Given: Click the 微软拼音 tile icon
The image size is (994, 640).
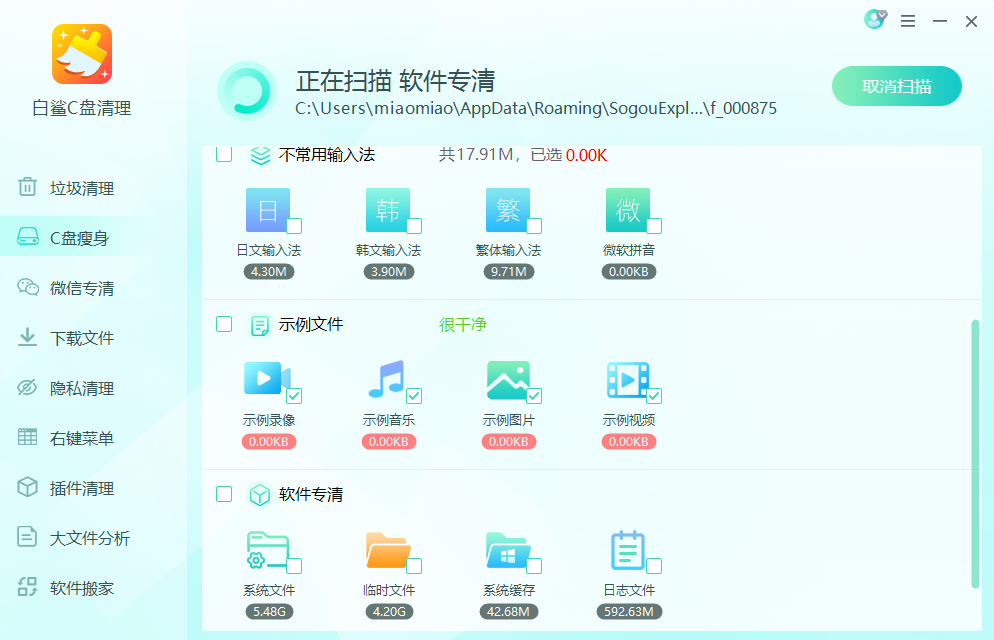Looking at the screenshot, I should (x=628, y=210).
